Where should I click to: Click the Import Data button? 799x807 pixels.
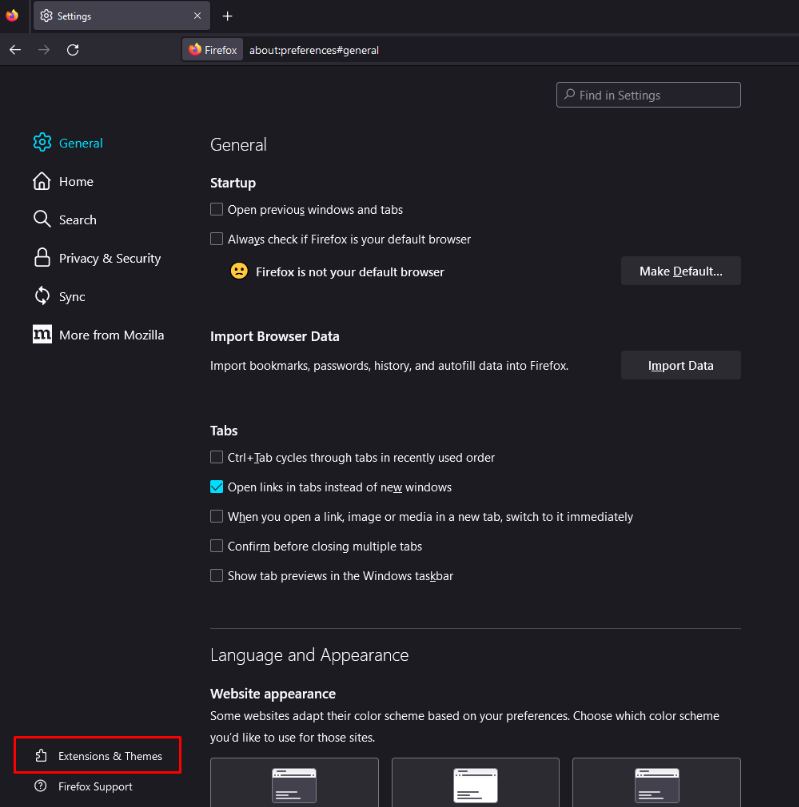(681, 365)
